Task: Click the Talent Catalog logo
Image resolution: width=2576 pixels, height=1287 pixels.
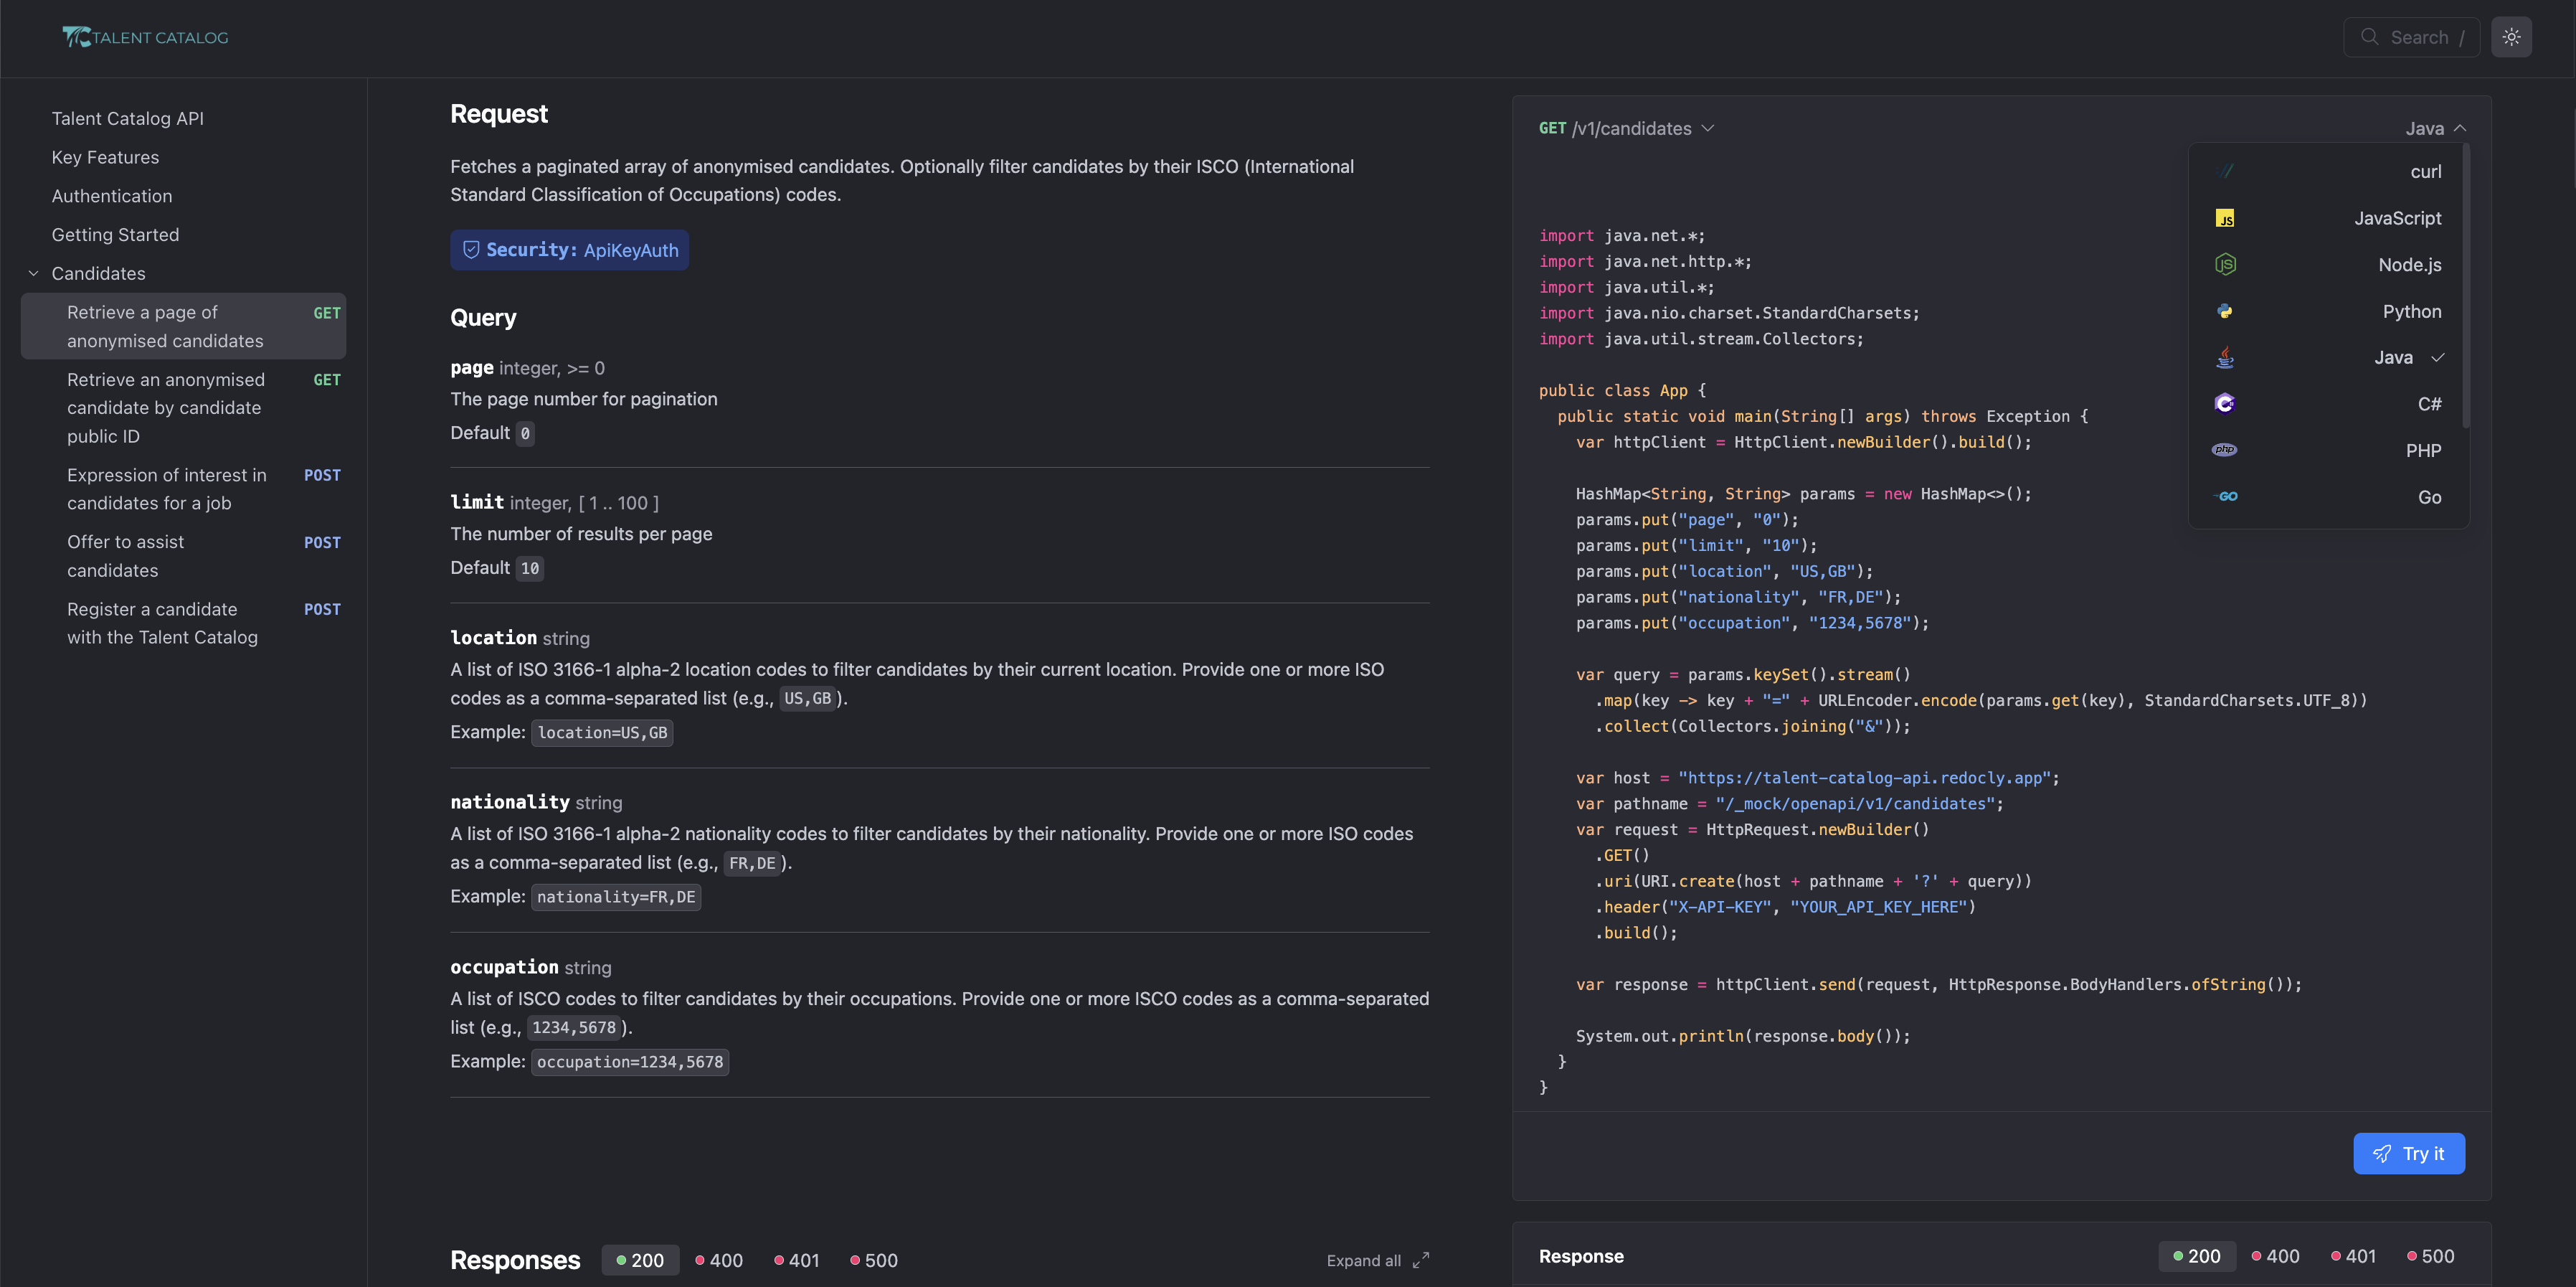Action: tap(145, 37)
